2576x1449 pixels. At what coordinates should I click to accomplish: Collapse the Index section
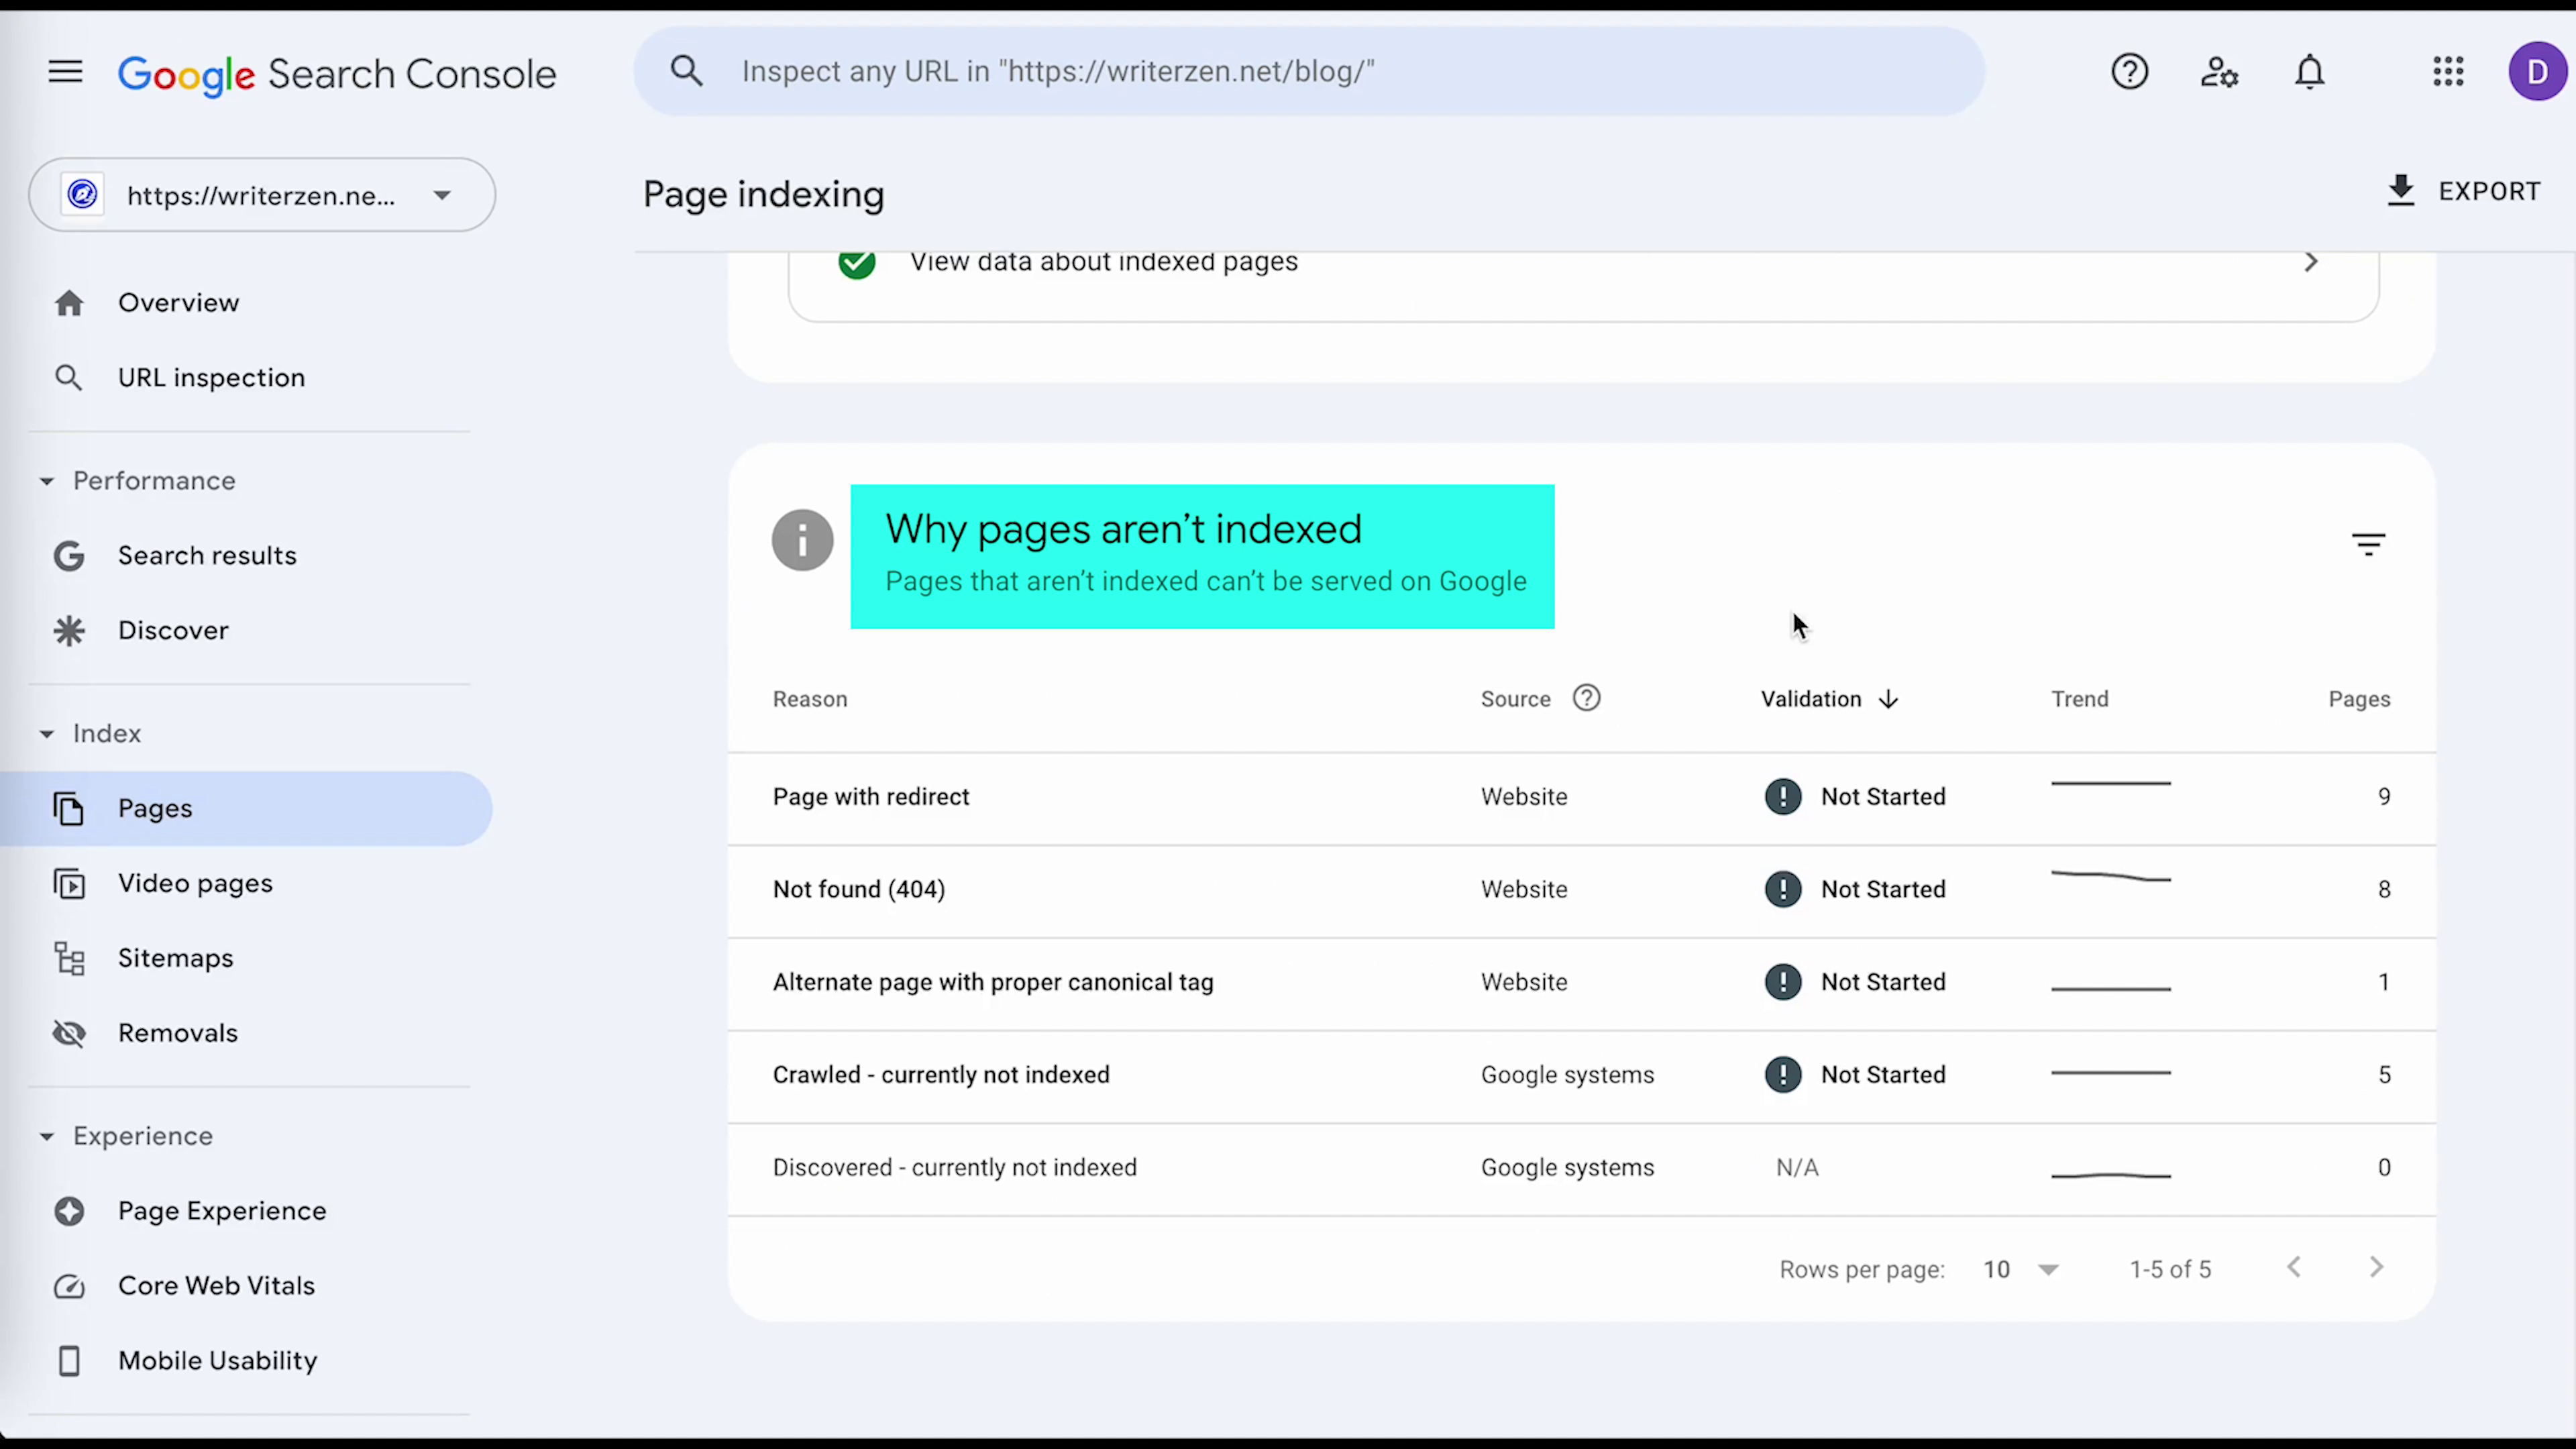pos(47,734)
